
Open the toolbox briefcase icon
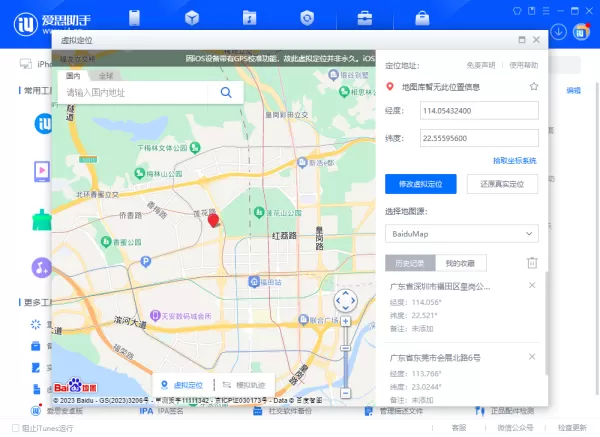coord(365,18)
